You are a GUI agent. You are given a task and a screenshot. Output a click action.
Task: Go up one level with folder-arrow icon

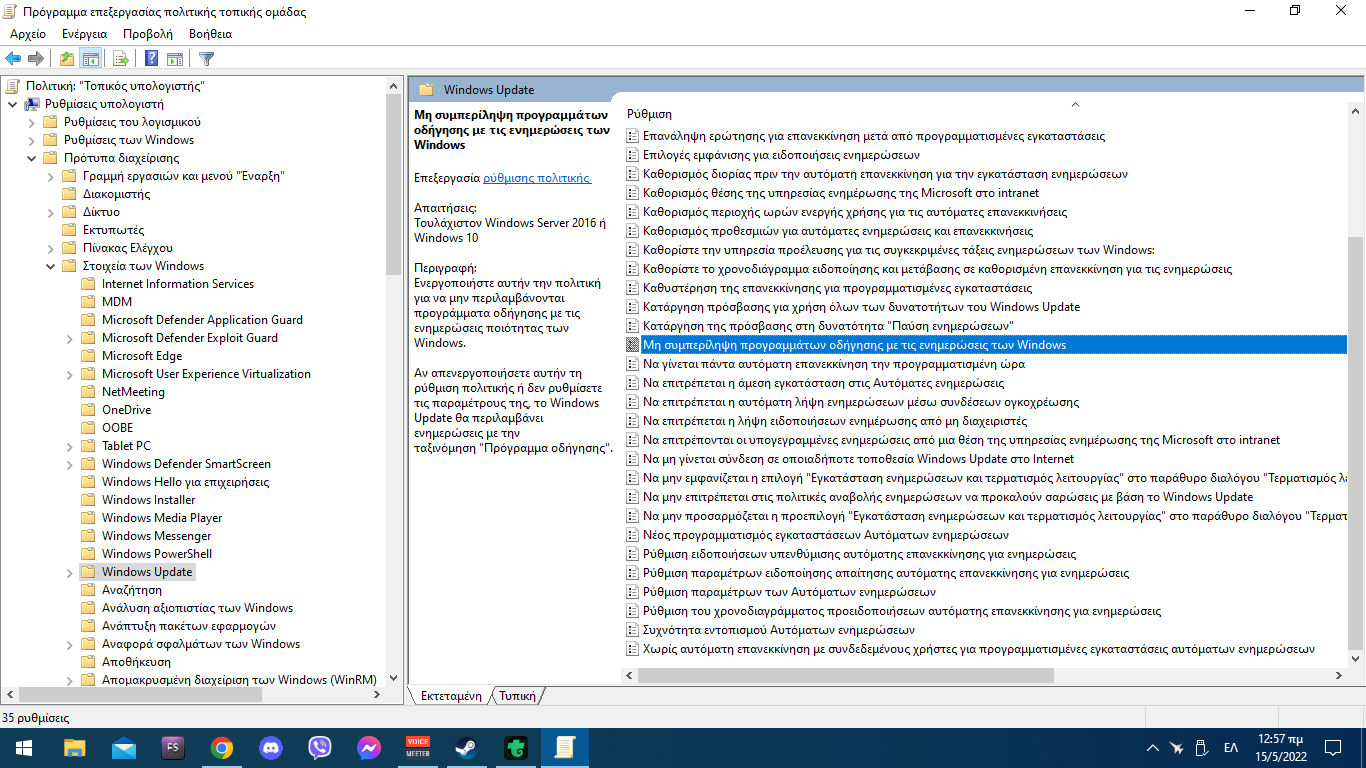coord(67,58)
